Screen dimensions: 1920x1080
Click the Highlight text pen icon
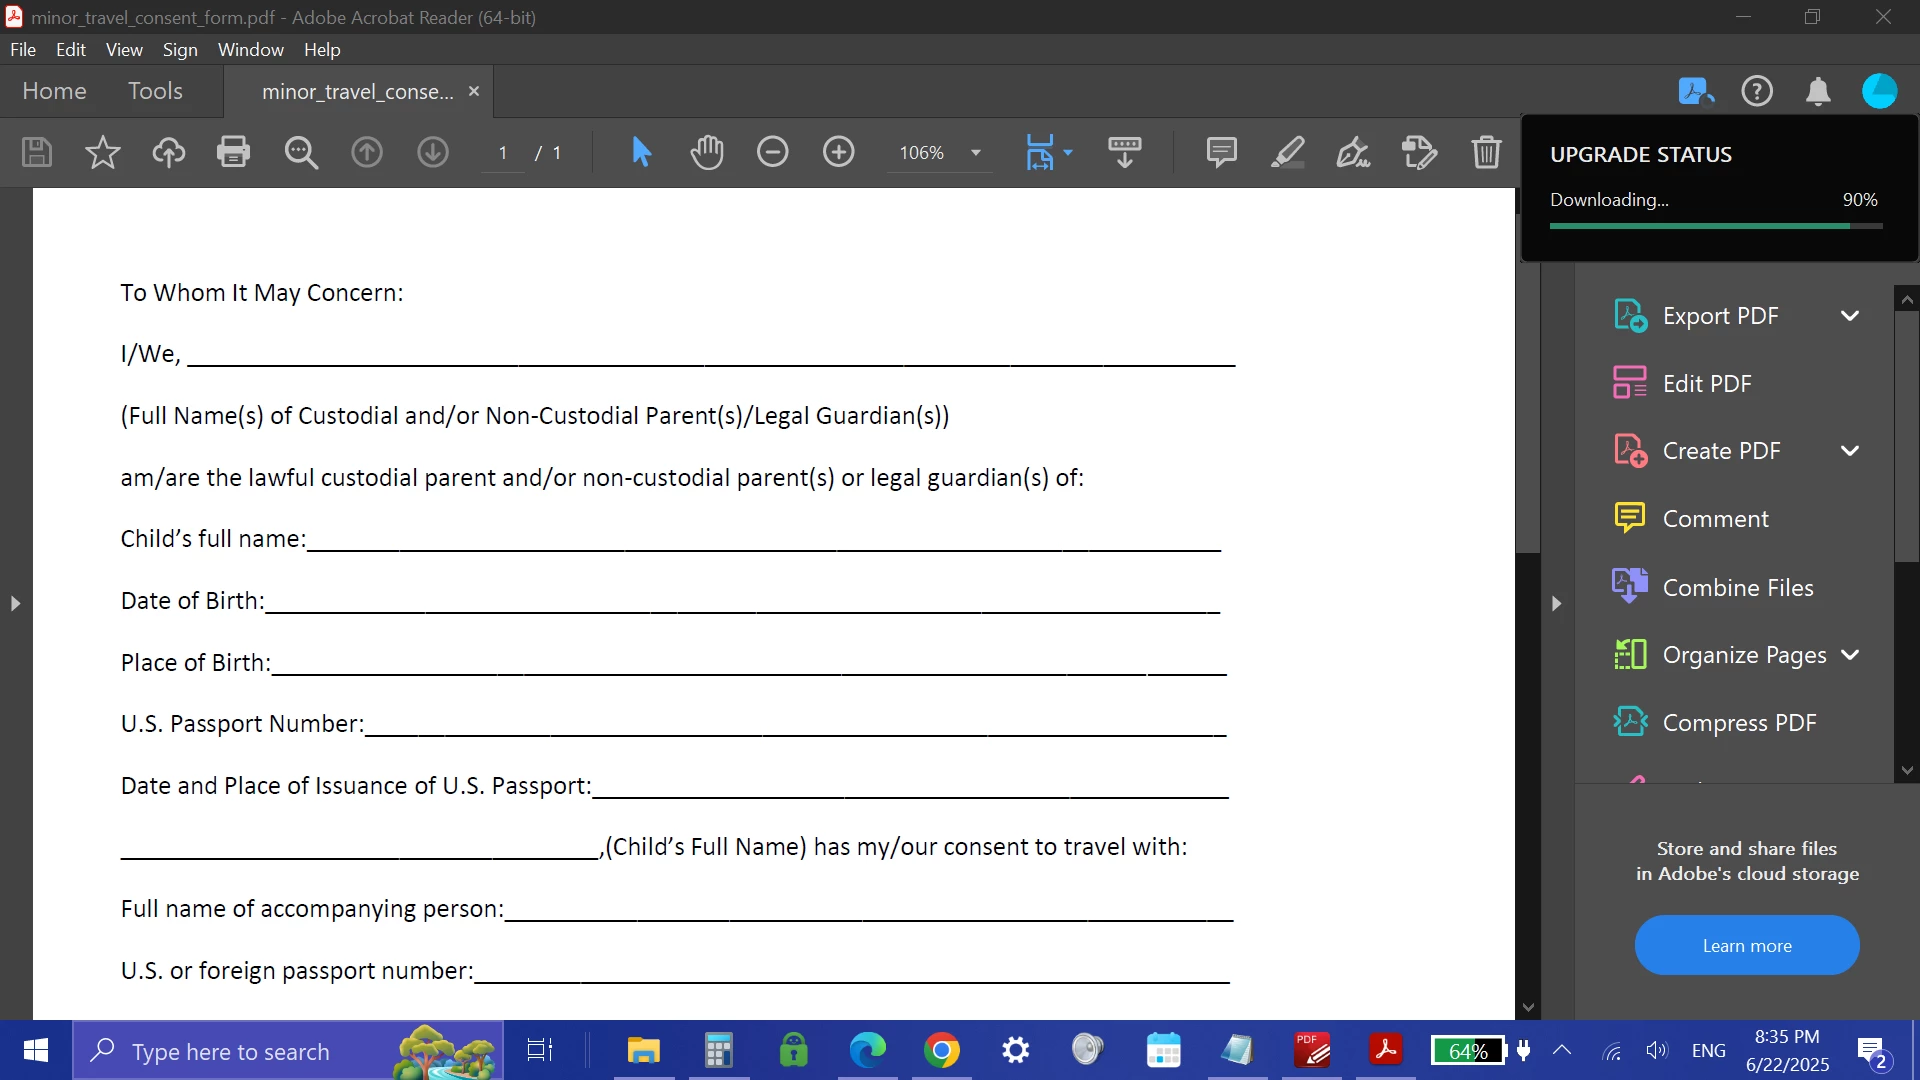click(1287, 152)
